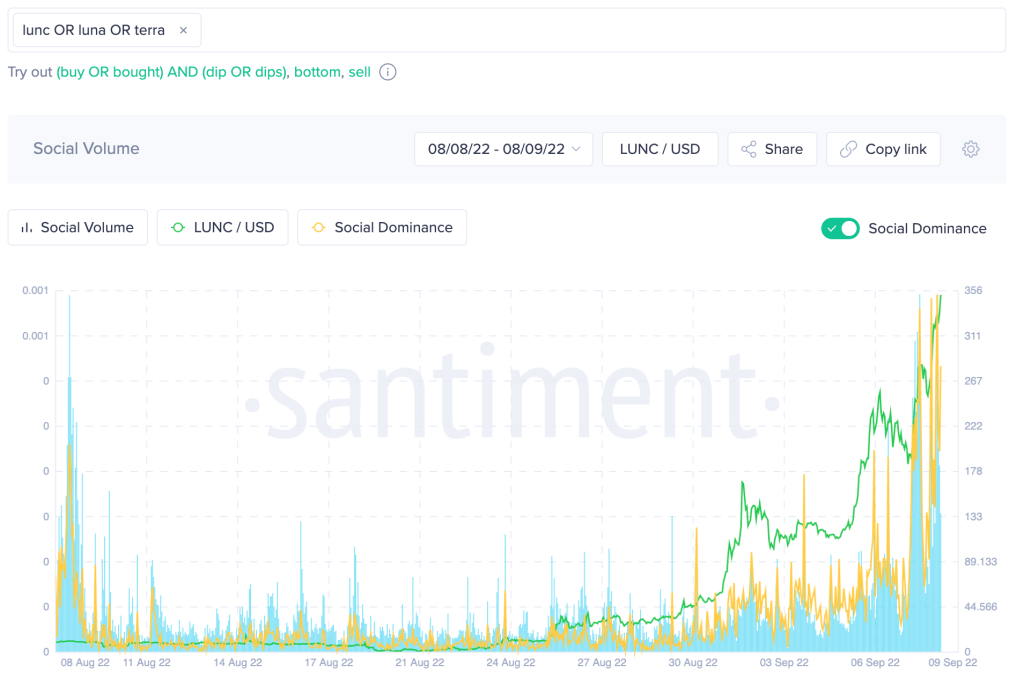
Task: Click the Share button
Action: pos(772,149)
